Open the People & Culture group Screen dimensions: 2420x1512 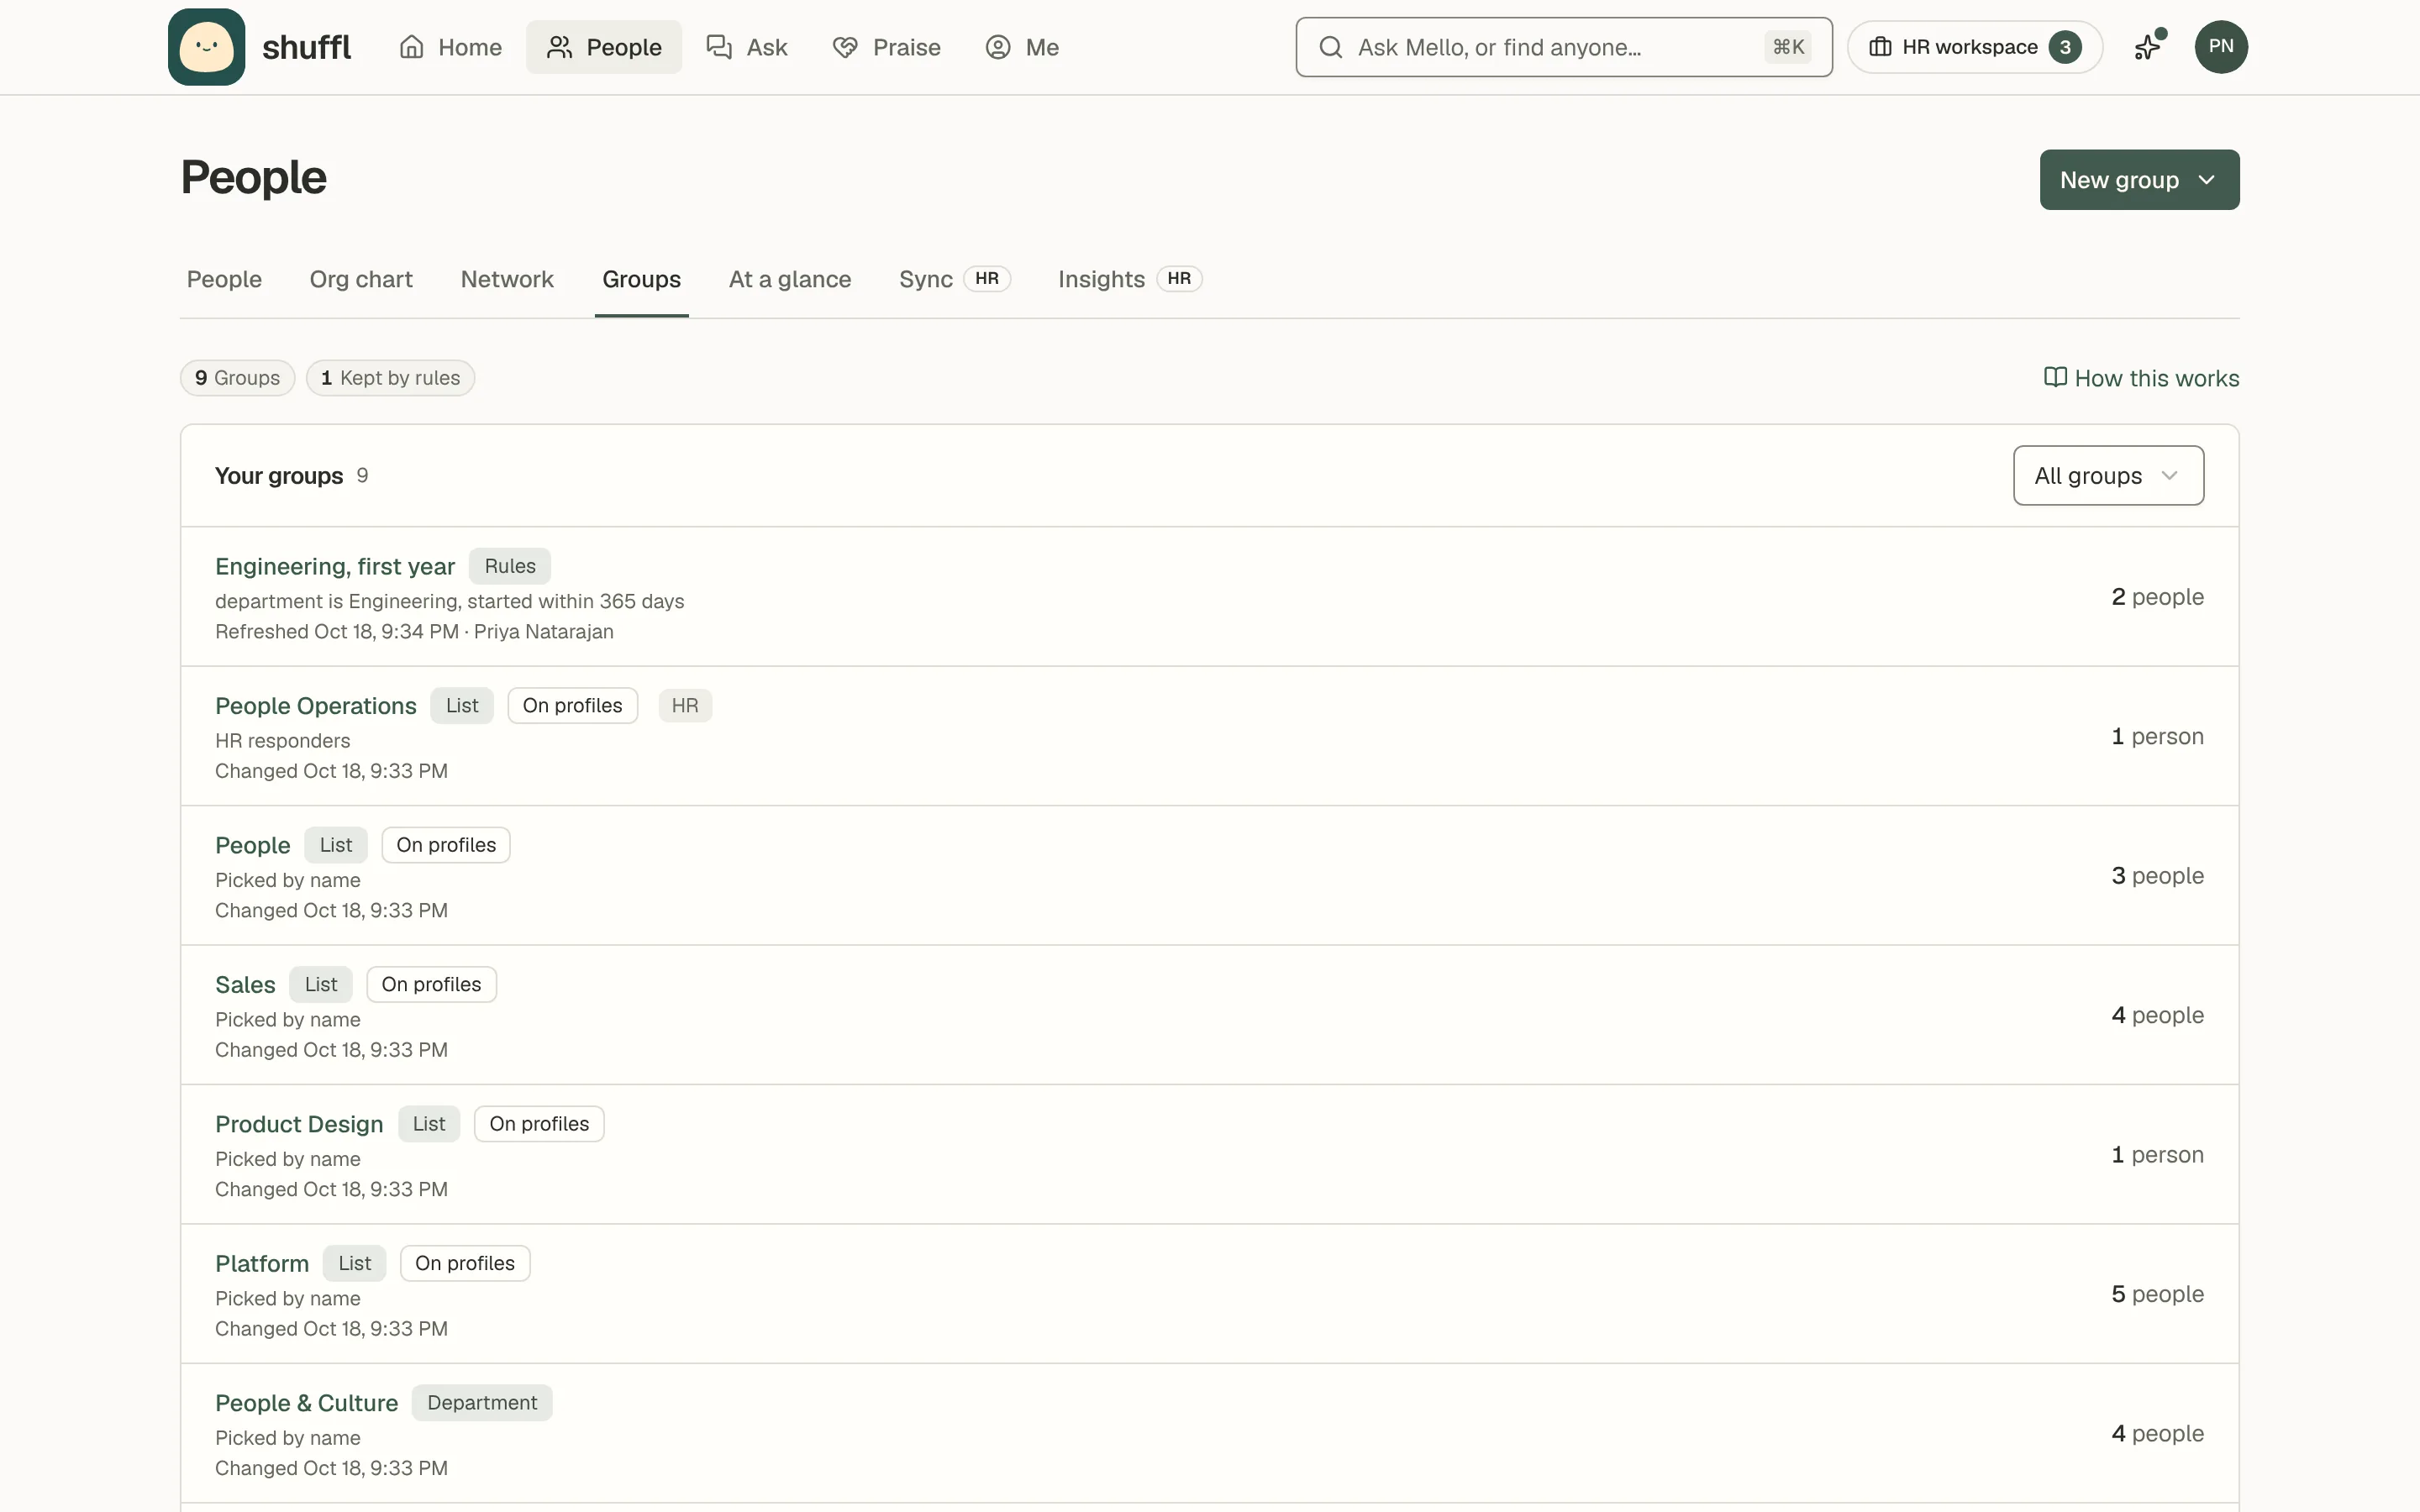click(x=306, y=1403)
